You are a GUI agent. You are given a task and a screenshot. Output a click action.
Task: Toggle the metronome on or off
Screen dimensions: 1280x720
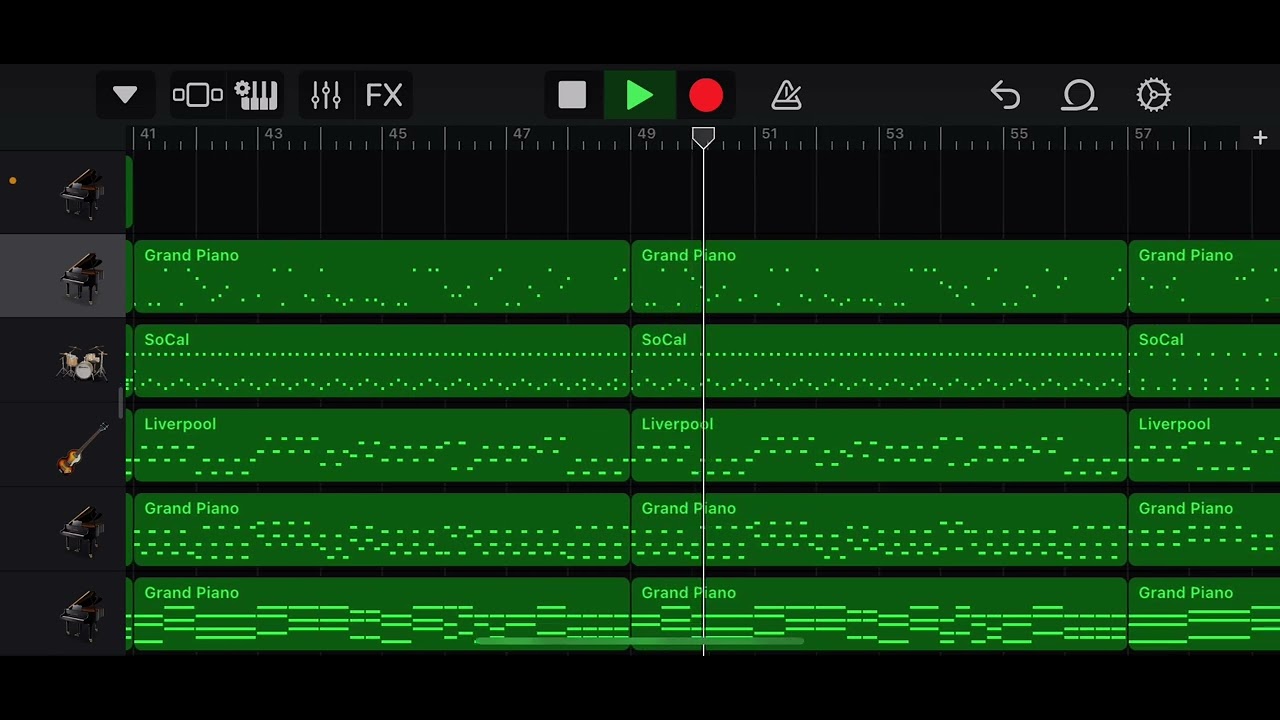[x=787, y=95]
